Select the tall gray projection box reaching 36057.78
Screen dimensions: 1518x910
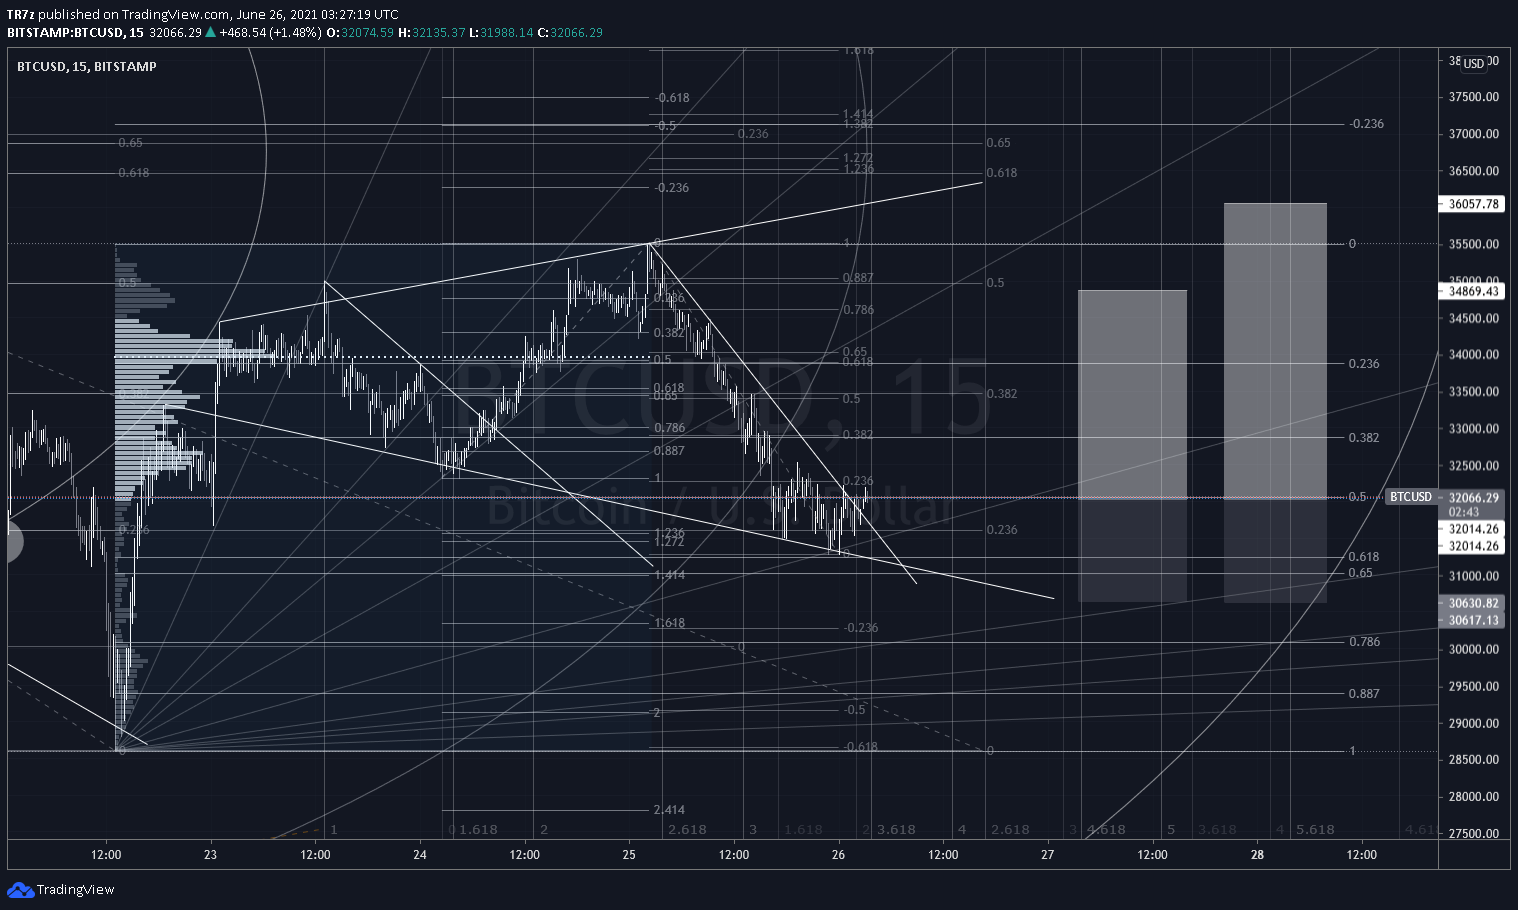[1275, 402]
